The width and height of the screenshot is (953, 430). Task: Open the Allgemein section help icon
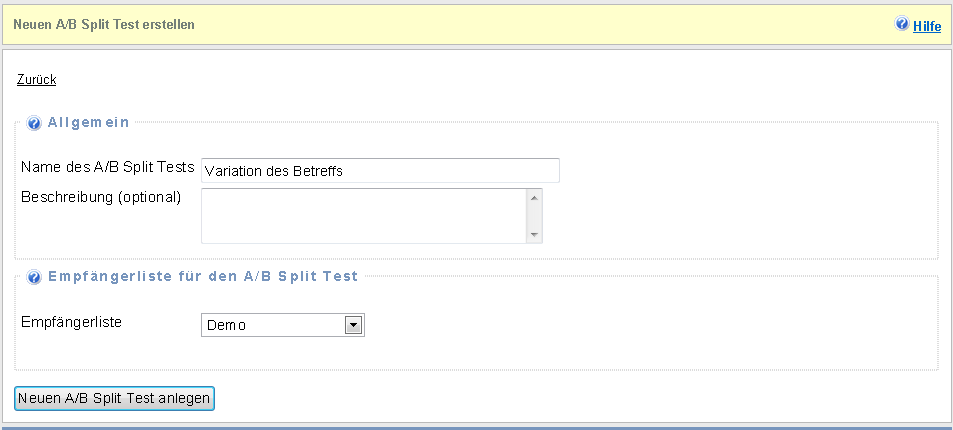coord(34,123)
